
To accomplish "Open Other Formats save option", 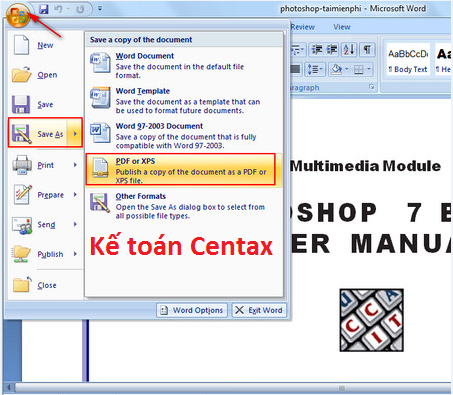I will pyautogui.click(x=184, y=205).
